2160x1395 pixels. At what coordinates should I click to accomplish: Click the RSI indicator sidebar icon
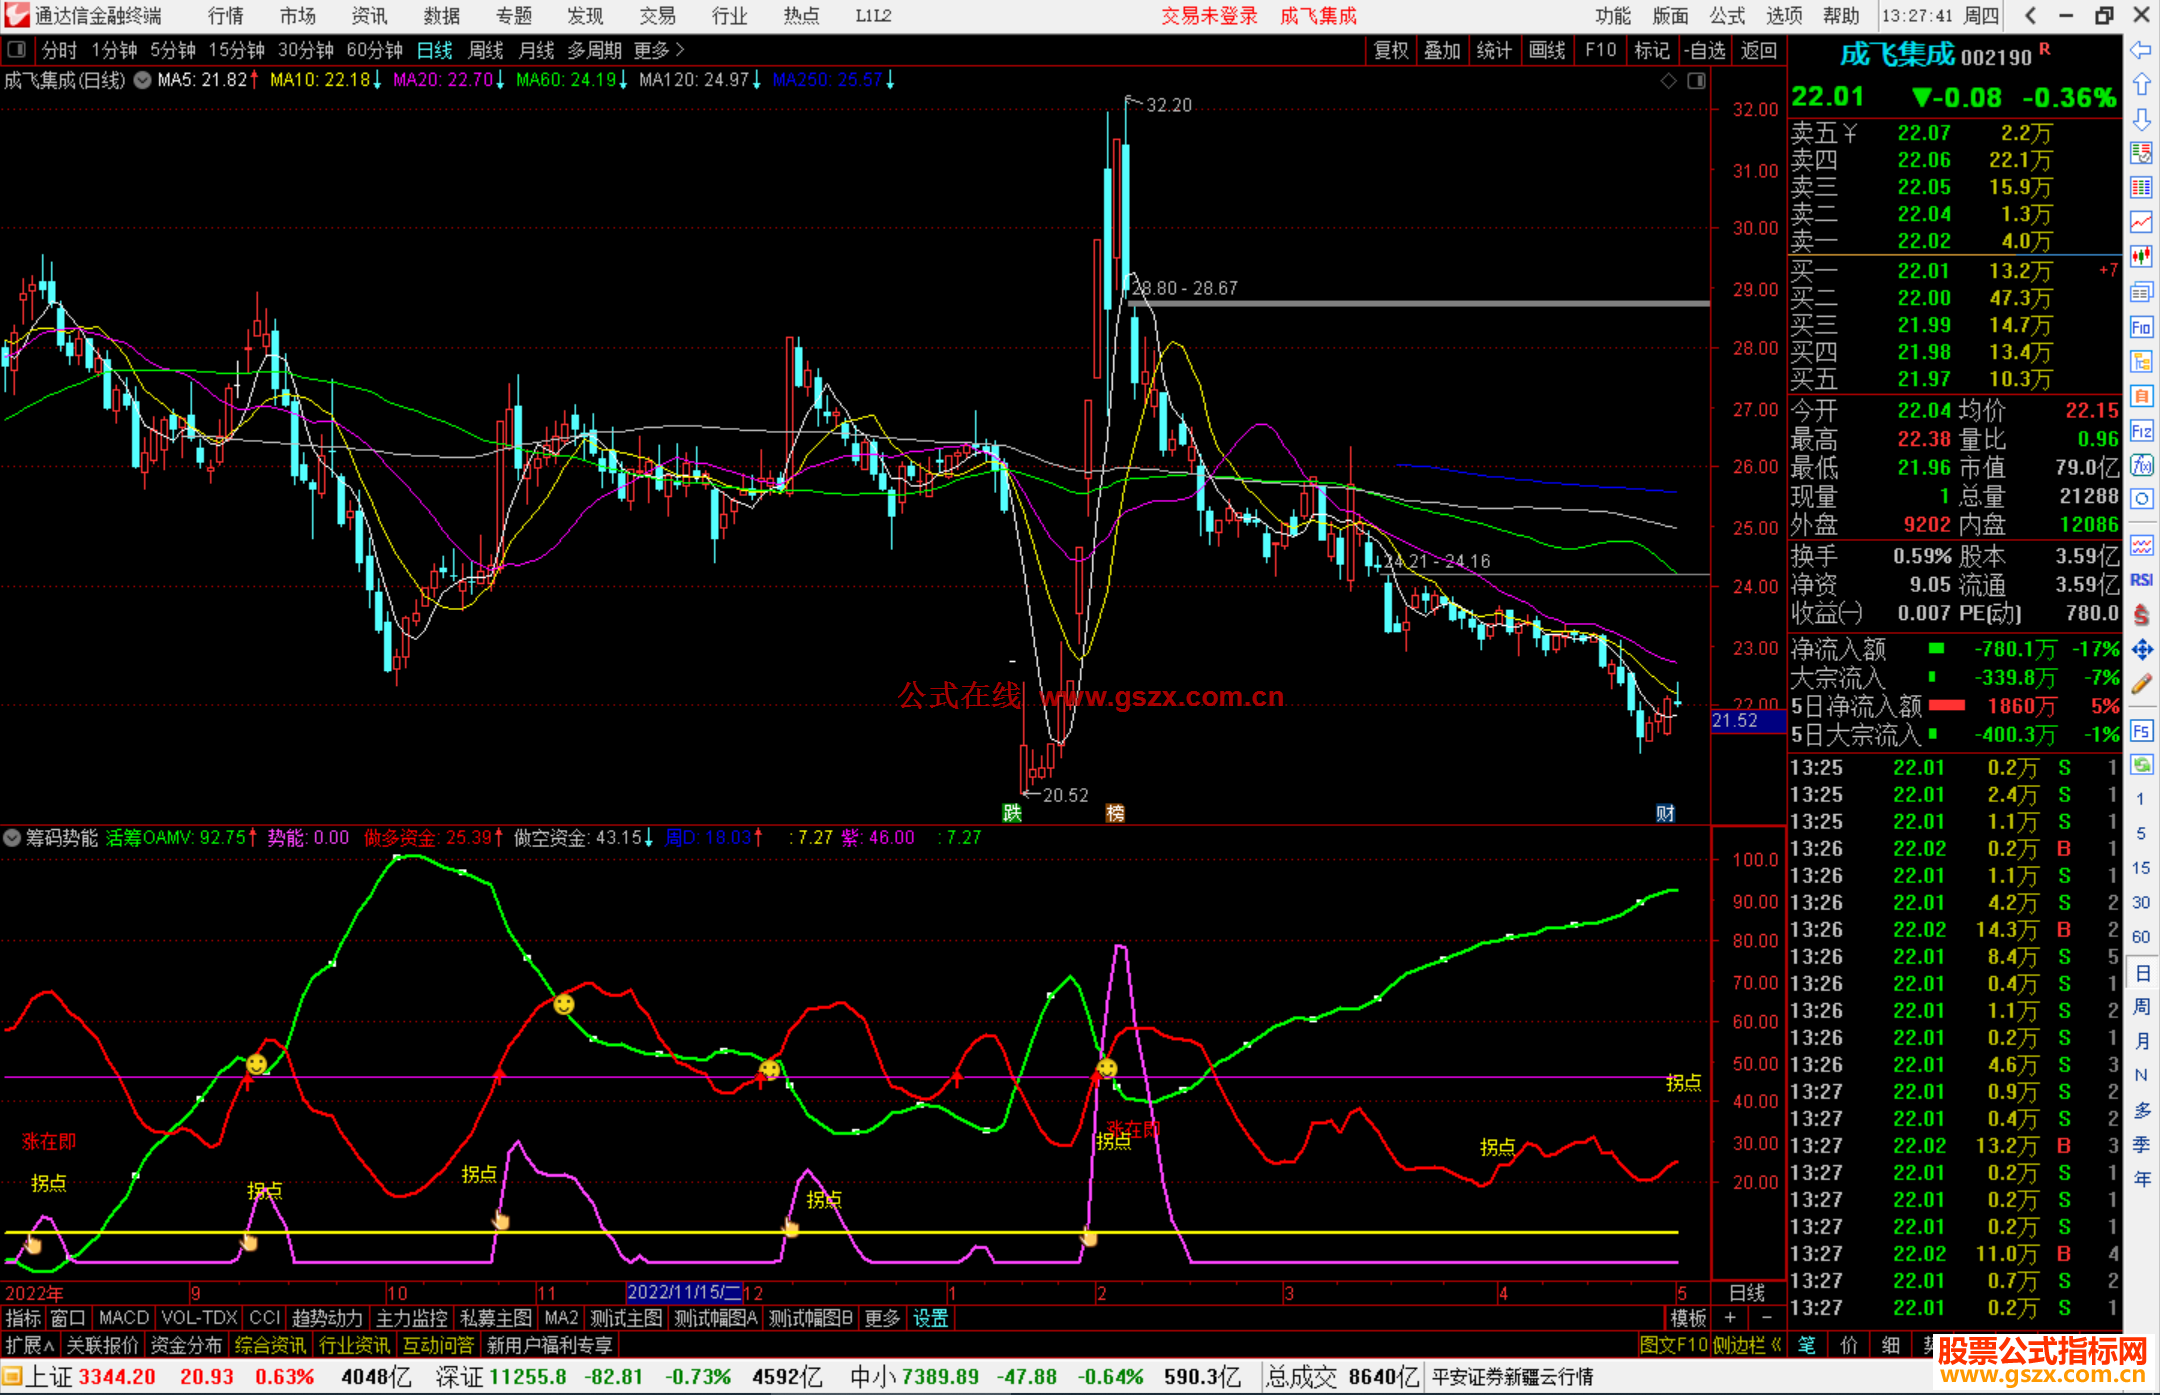click(x=2141, y=580)
